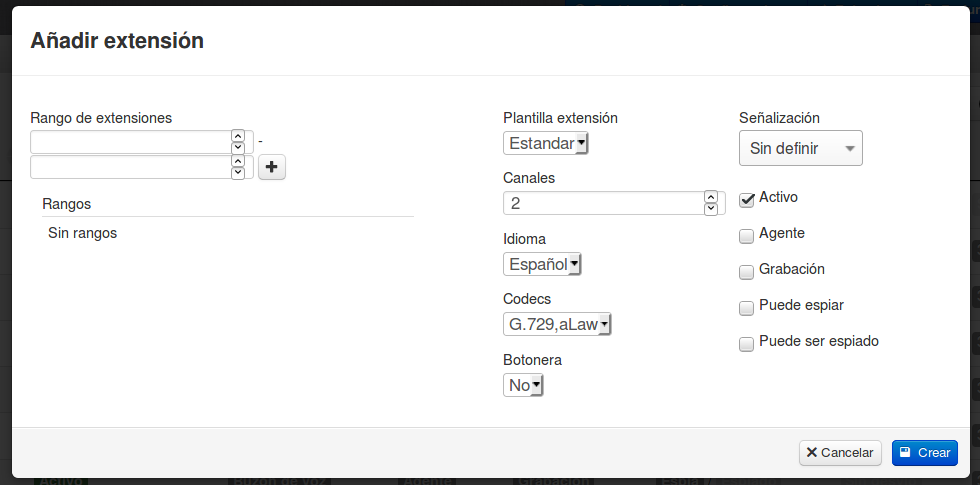Decrease the first extension range value
The image size is (980, 485).
pyautogui.click(x=238, y=148)
